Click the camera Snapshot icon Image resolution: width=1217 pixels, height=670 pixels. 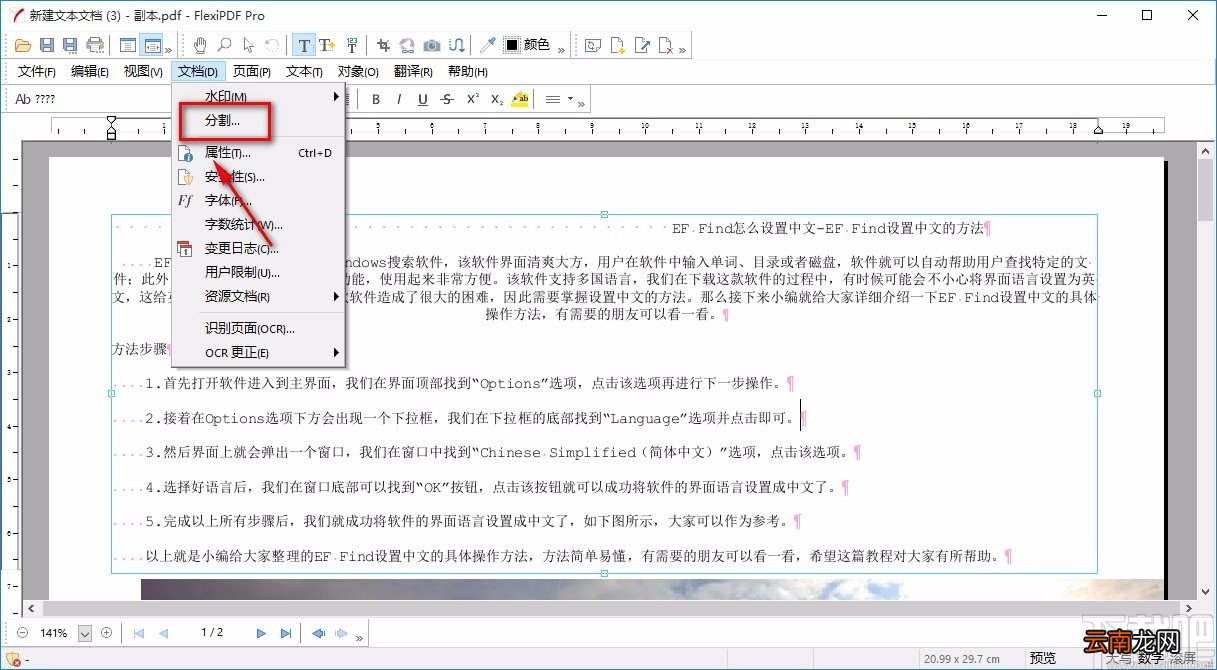click(432, 45)
